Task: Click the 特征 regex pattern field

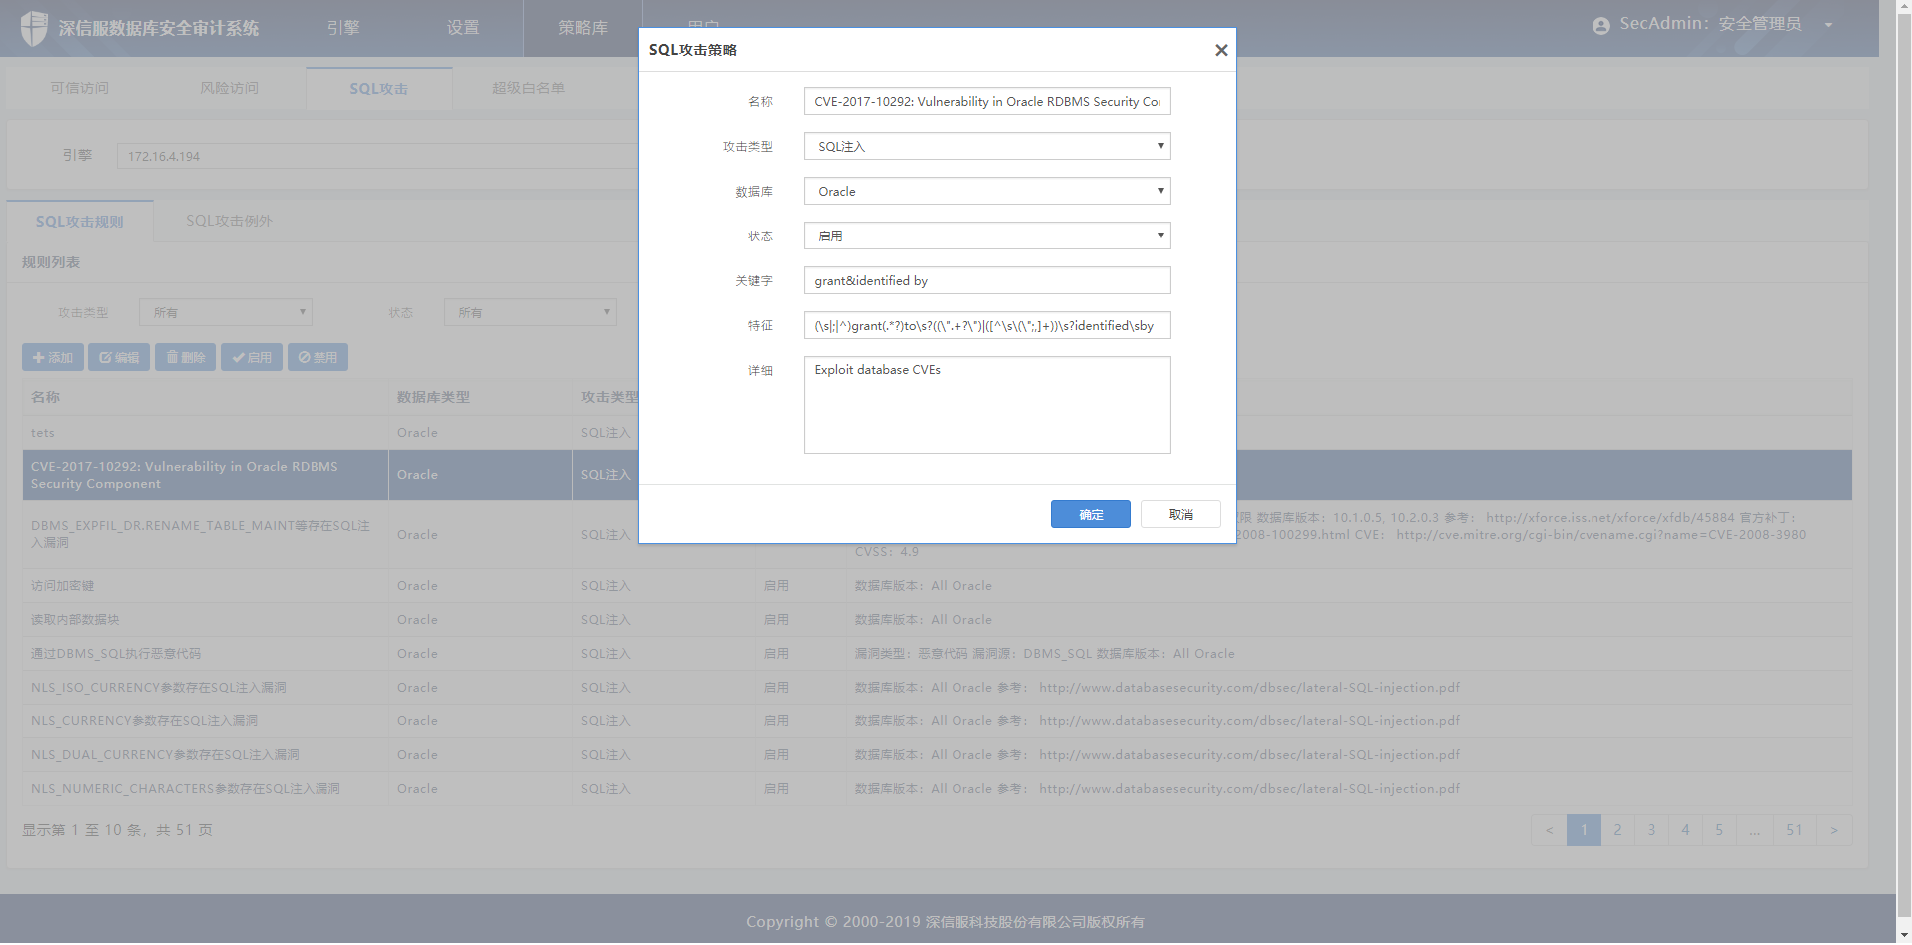Action: coord(986,325)
